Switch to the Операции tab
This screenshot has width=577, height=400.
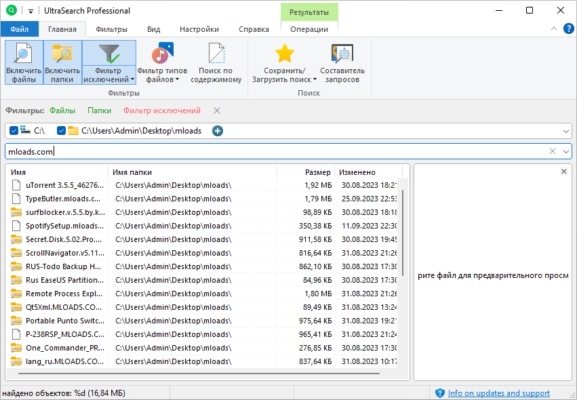pyautogui.click(x=309, y=29)
